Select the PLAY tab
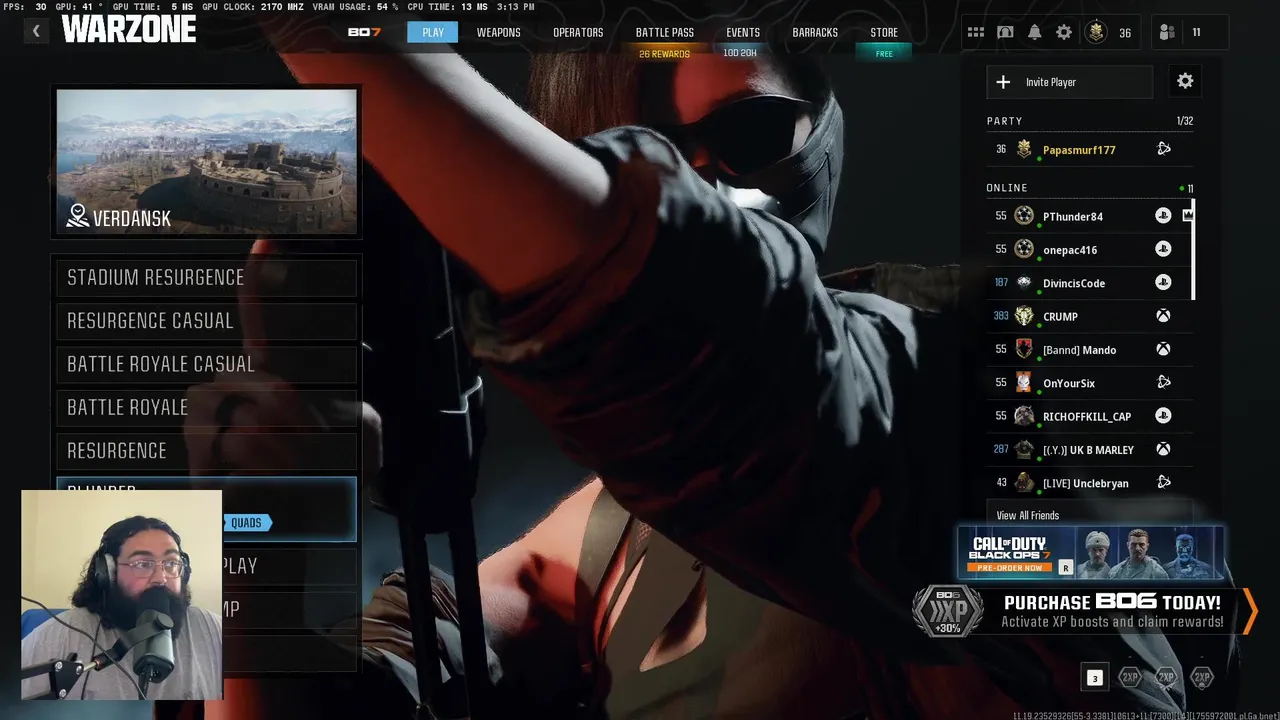This screenshot has width=1280, height=720. click(433, 32)
